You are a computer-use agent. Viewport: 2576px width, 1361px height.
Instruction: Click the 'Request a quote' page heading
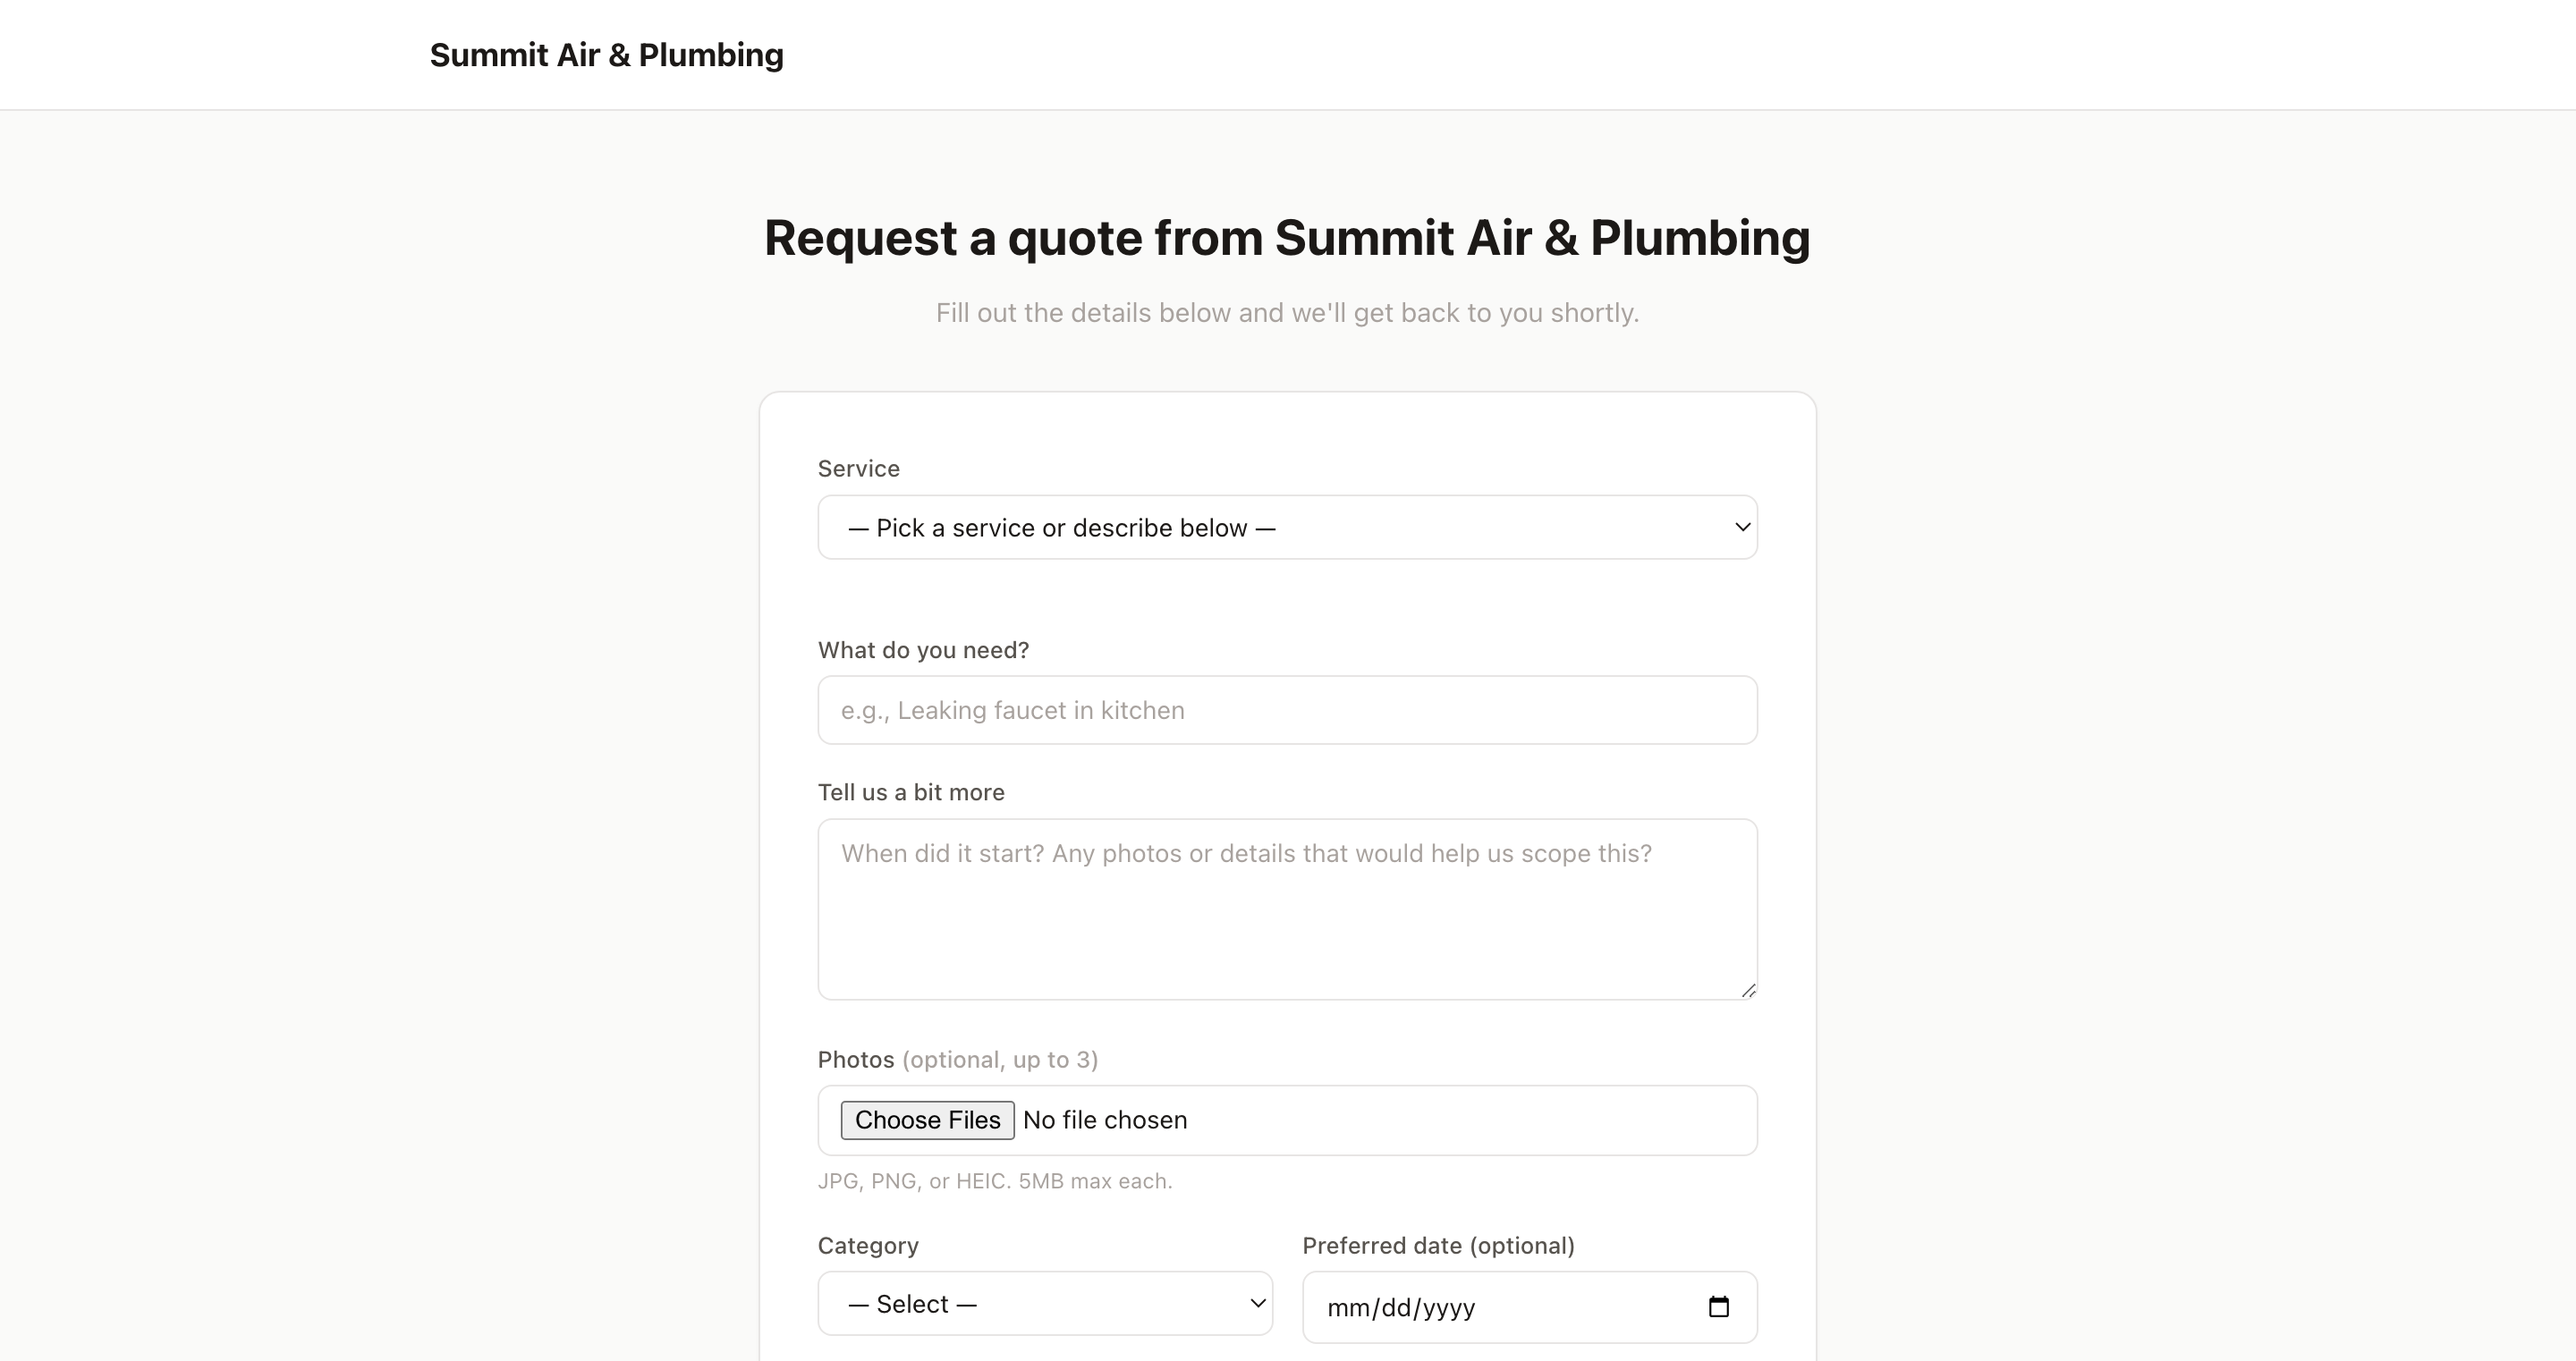tap(1287, 238)
